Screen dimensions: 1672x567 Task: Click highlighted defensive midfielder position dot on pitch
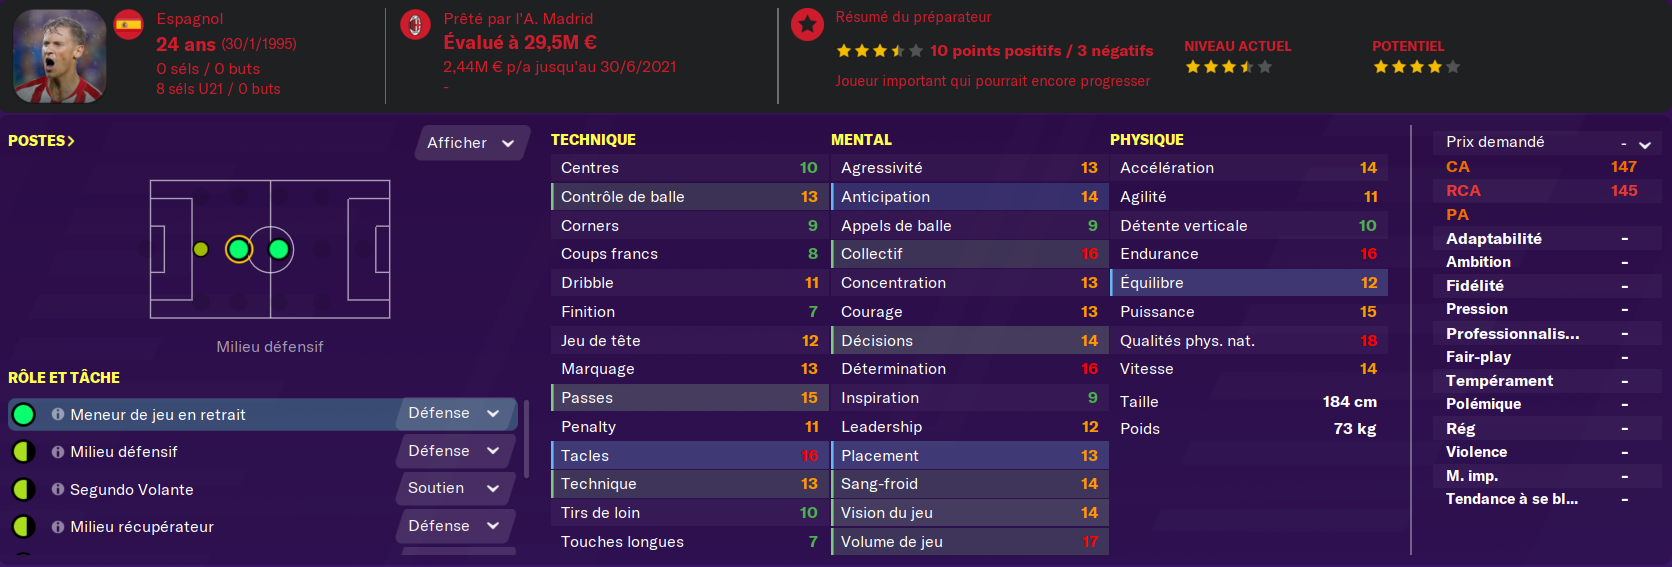[239, 249]
